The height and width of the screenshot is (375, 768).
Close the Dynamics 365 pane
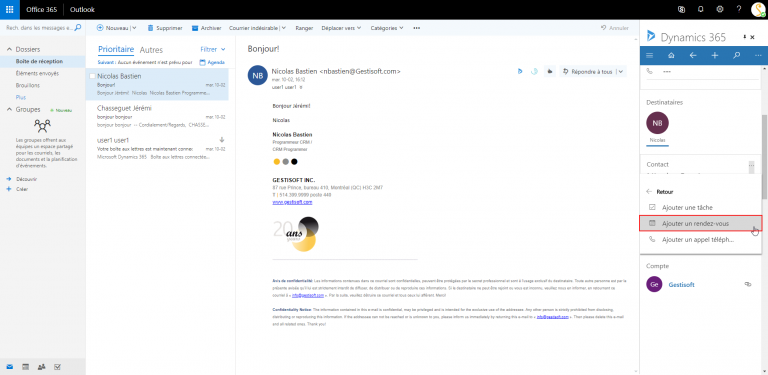click(x=752, y=37)
